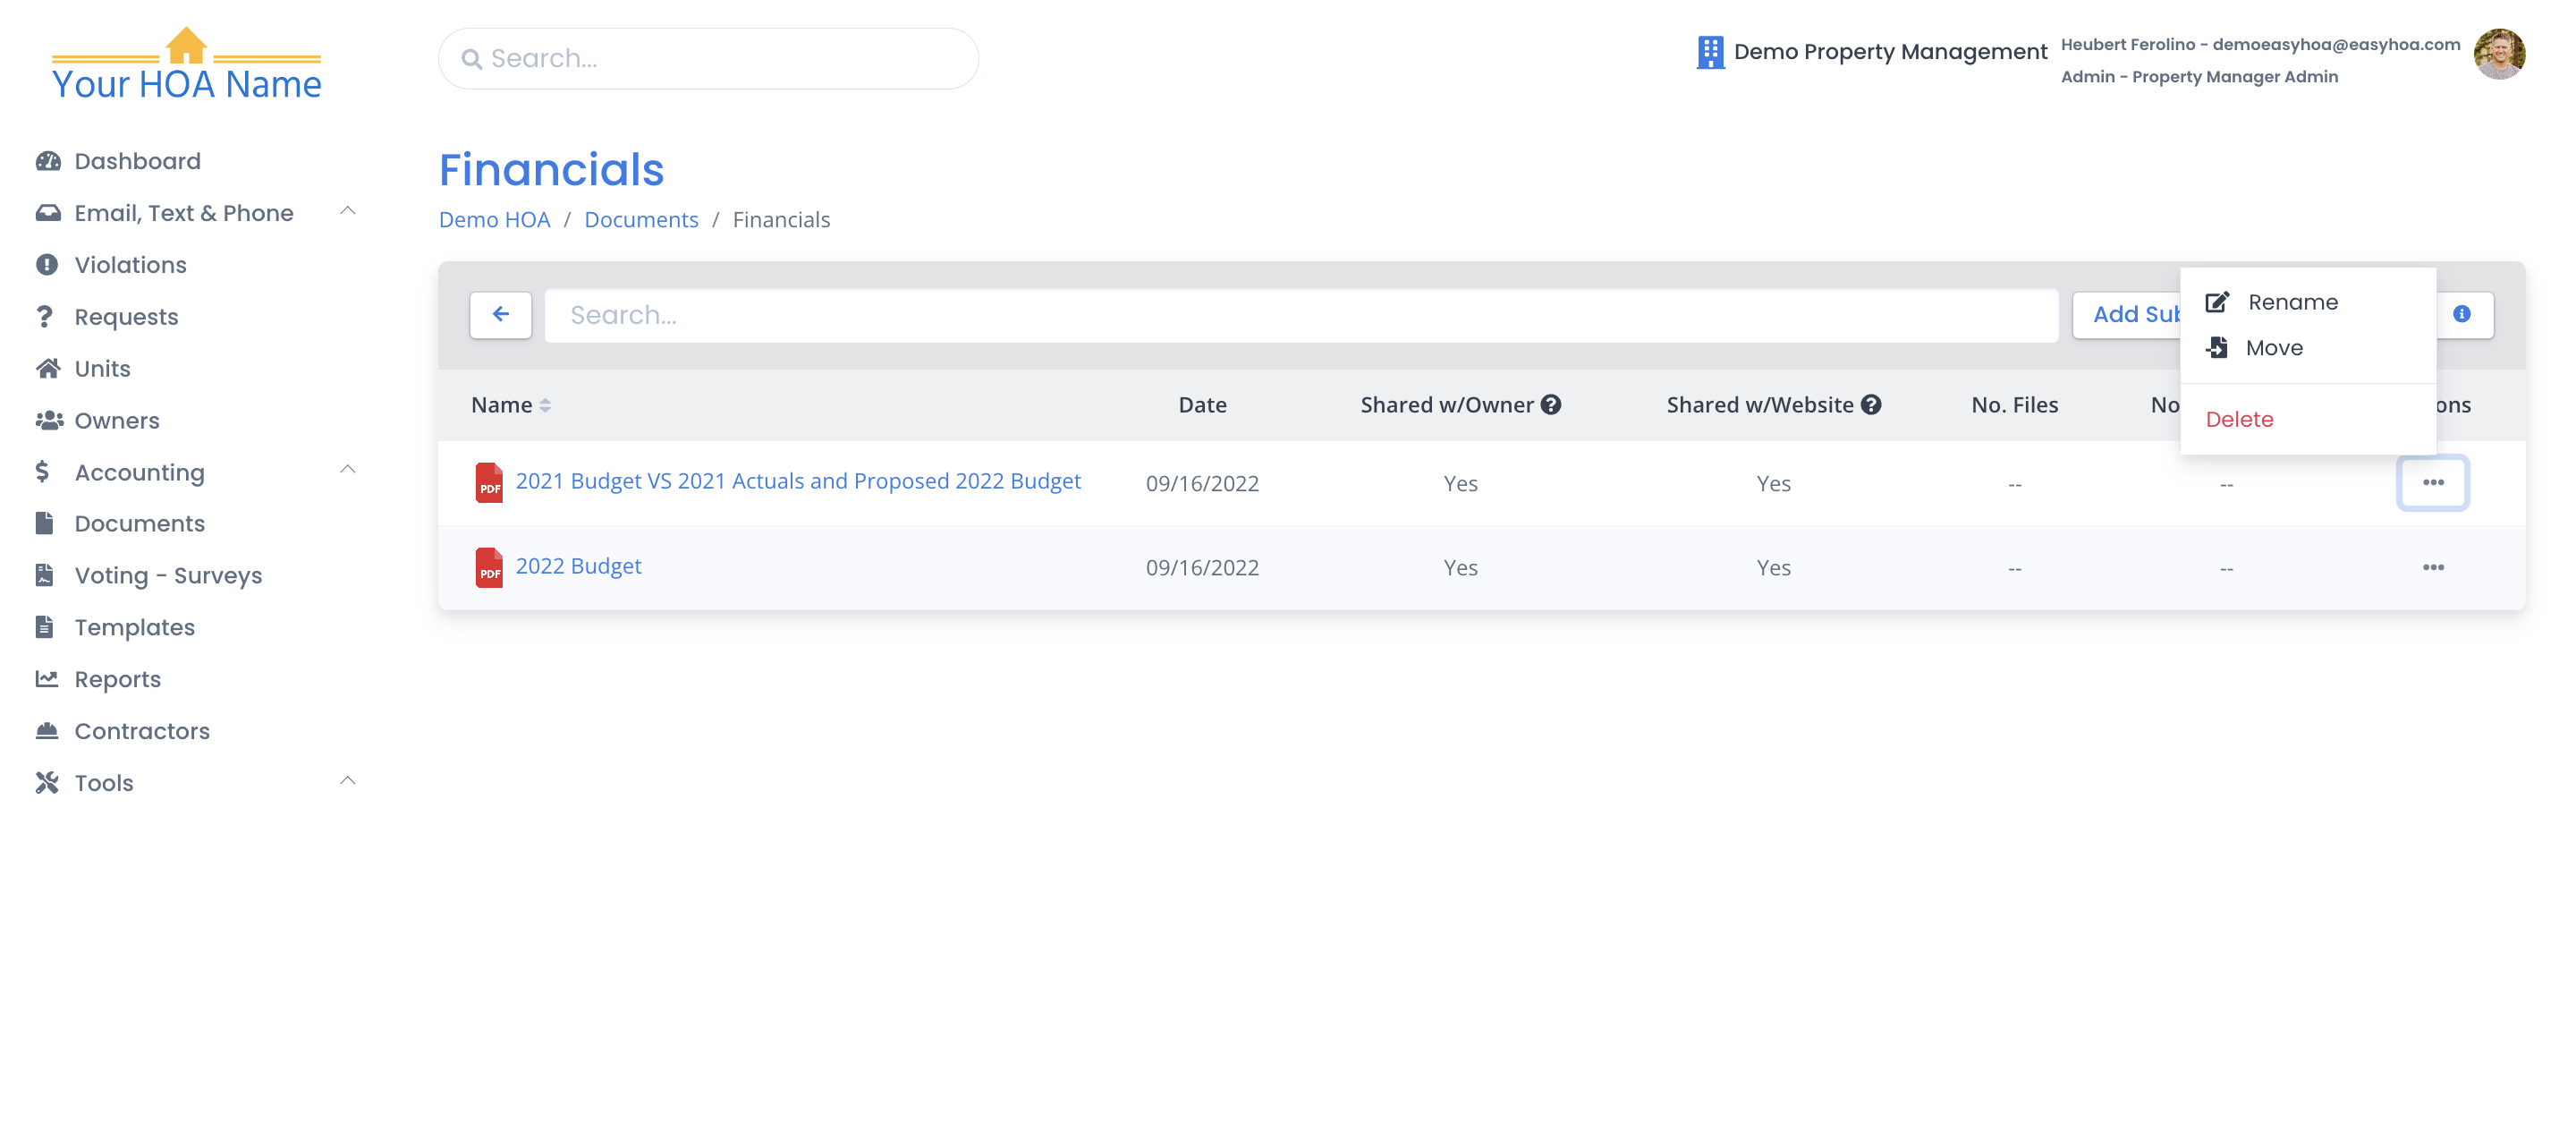The image size is (2576, 1140).
Task: Open Requests from sidebar
Action: tap(126, 317)
